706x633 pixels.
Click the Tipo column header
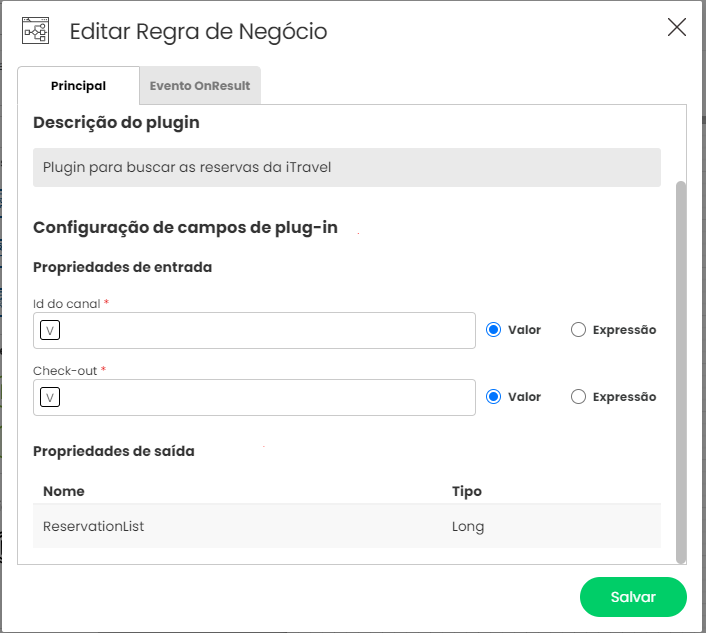click(467, 491)
